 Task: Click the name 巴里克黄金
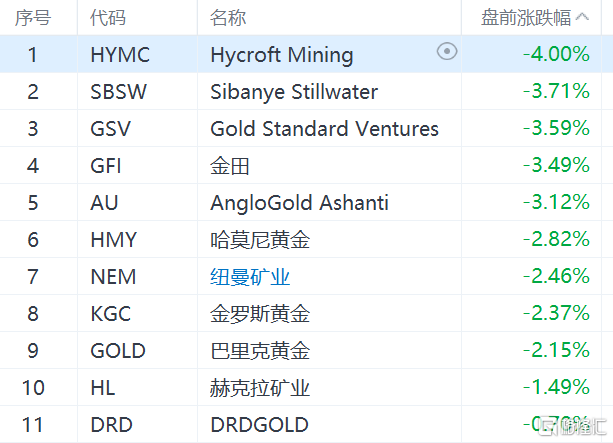point(260,351)
